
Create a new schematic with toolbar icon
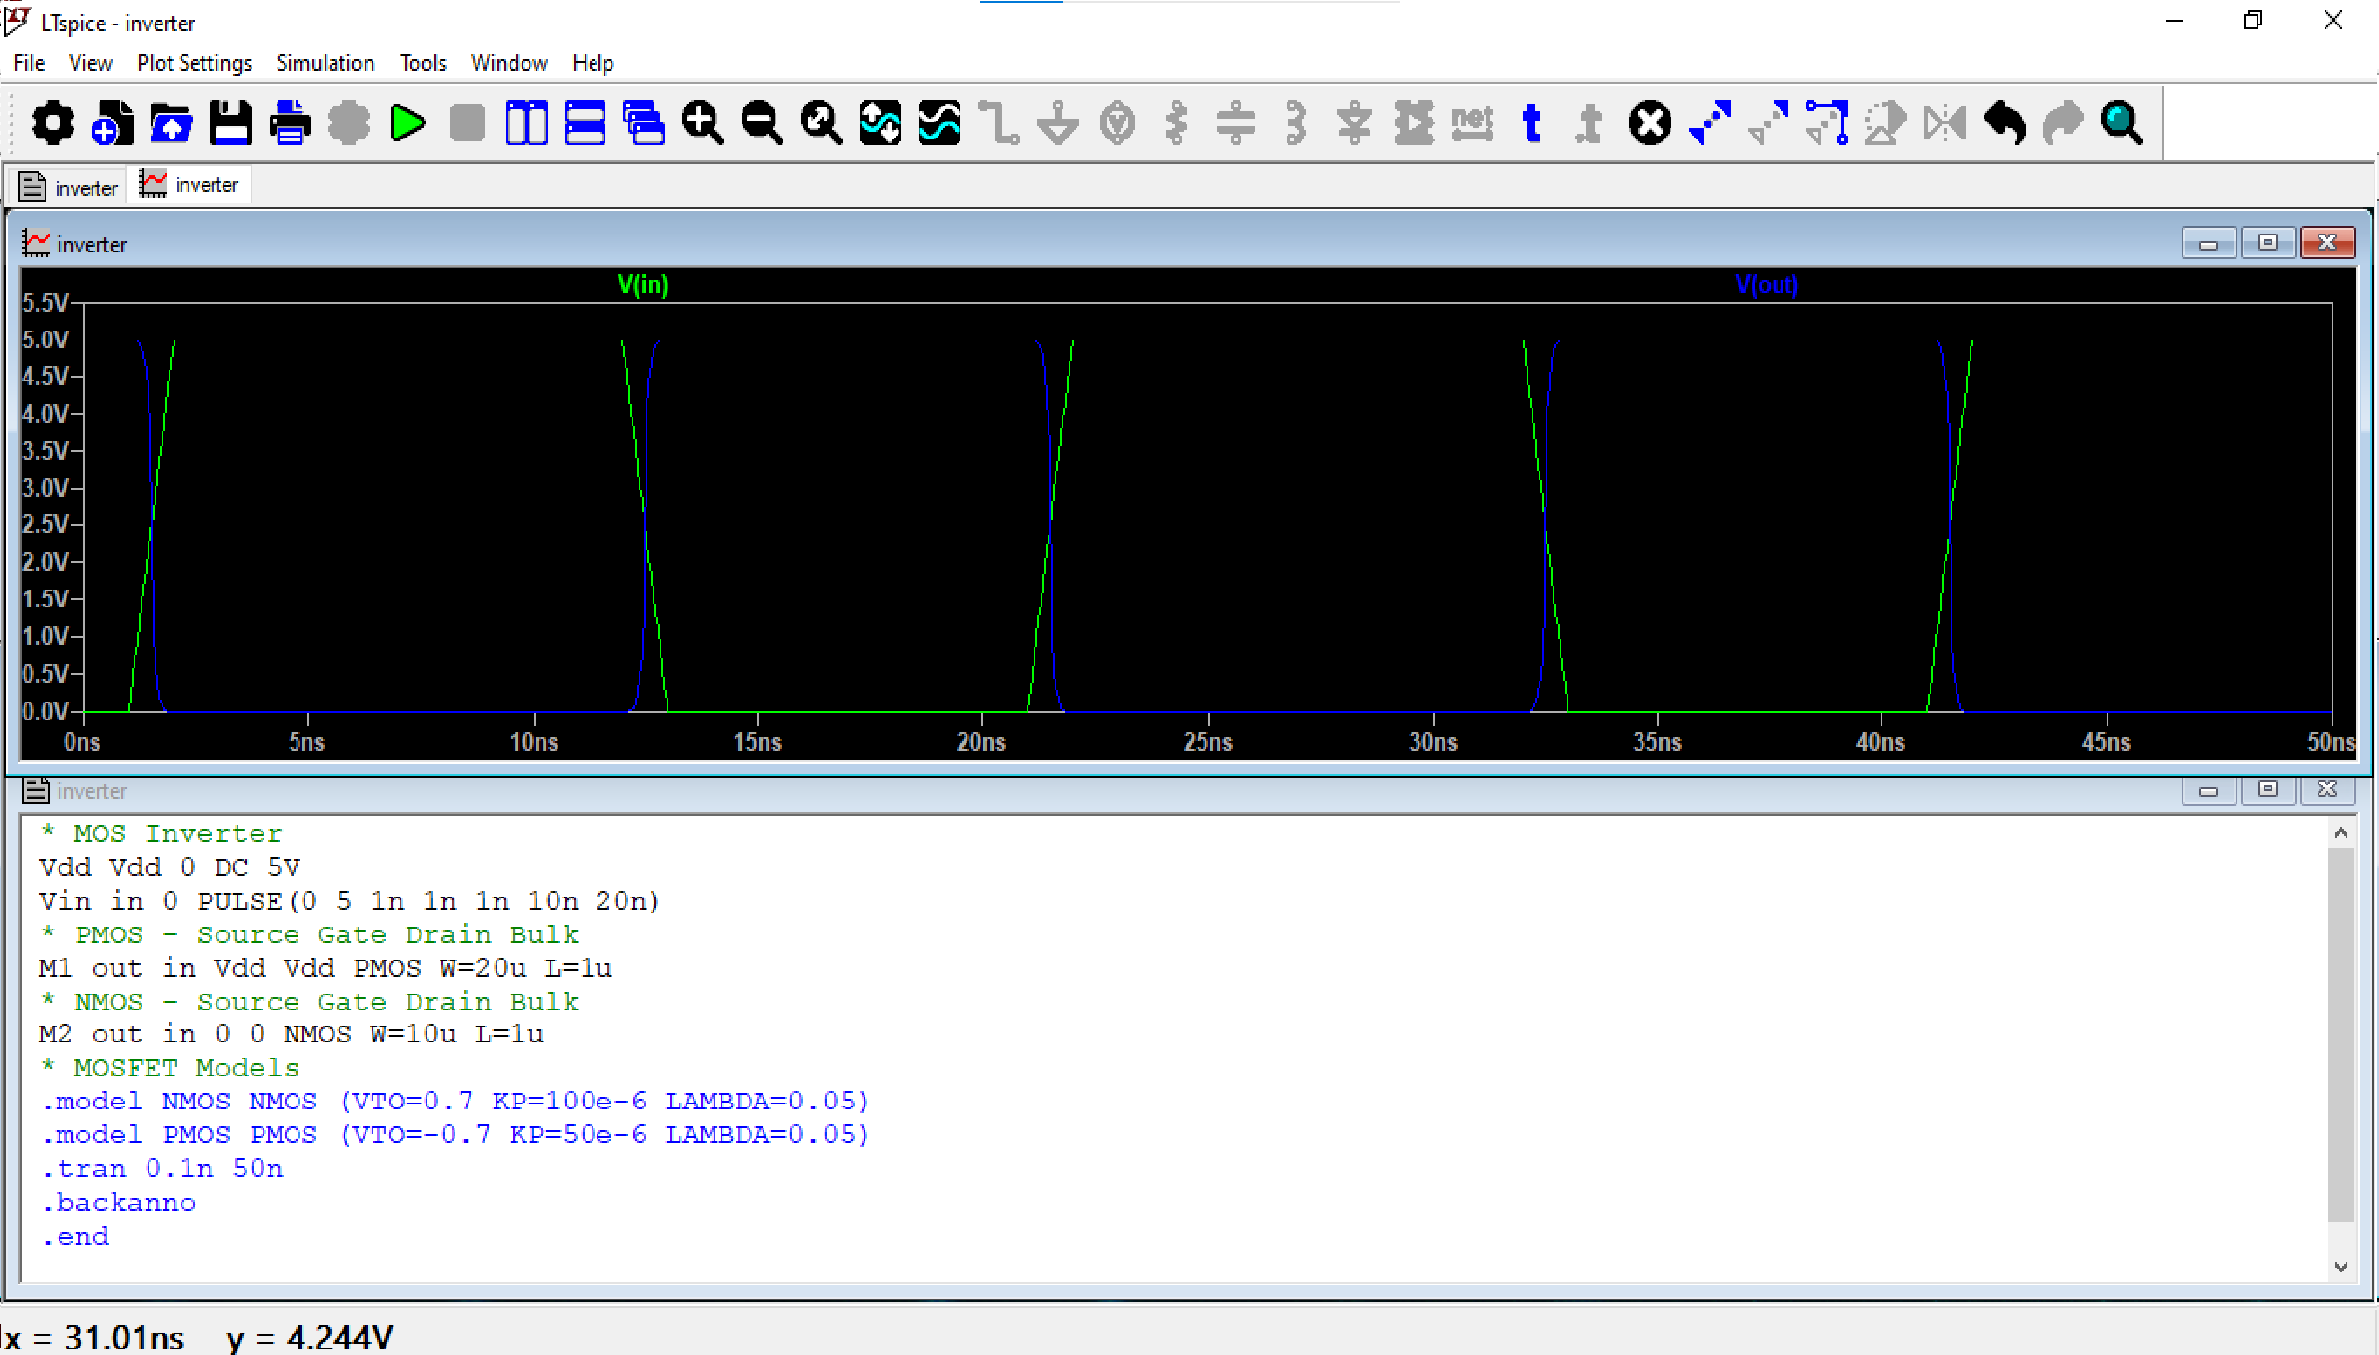(x=111, y=123)
